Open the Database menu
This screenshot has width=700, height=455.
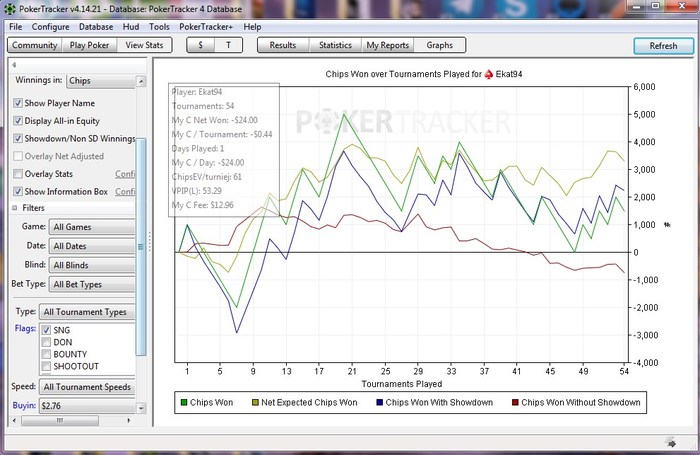click(96, 27)
